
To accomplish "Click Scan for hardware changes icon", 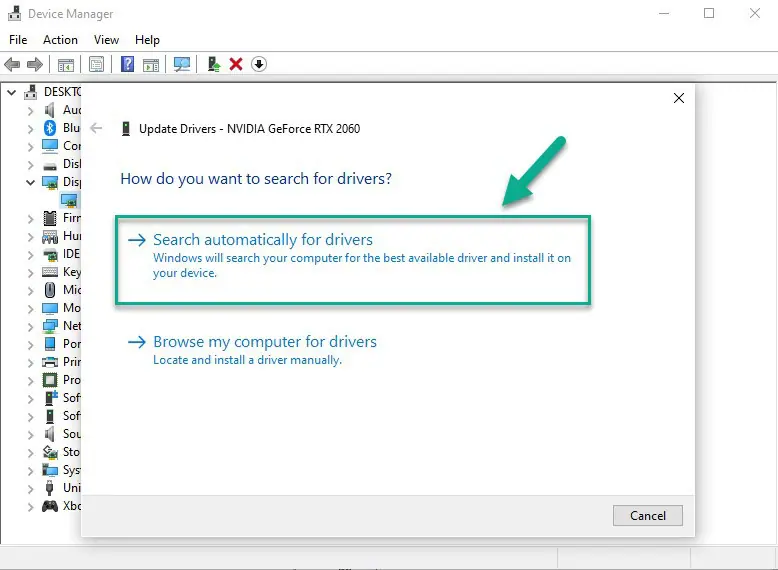I will click(x=182, y=64).
